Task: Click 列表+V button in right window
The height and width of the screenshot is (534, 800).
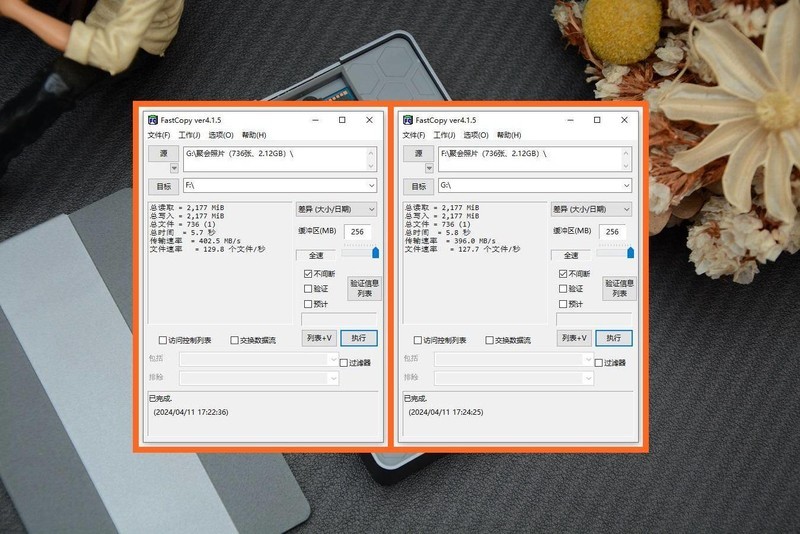Action: pos(574,338)
